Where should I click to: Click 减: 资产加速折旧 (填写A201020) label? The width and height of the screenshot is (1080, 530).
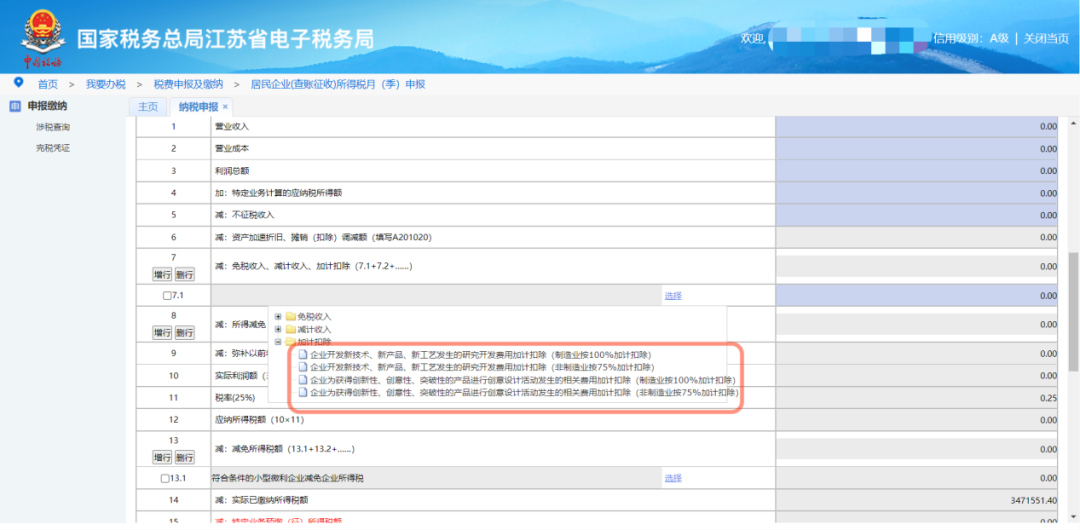pos(323,237)
